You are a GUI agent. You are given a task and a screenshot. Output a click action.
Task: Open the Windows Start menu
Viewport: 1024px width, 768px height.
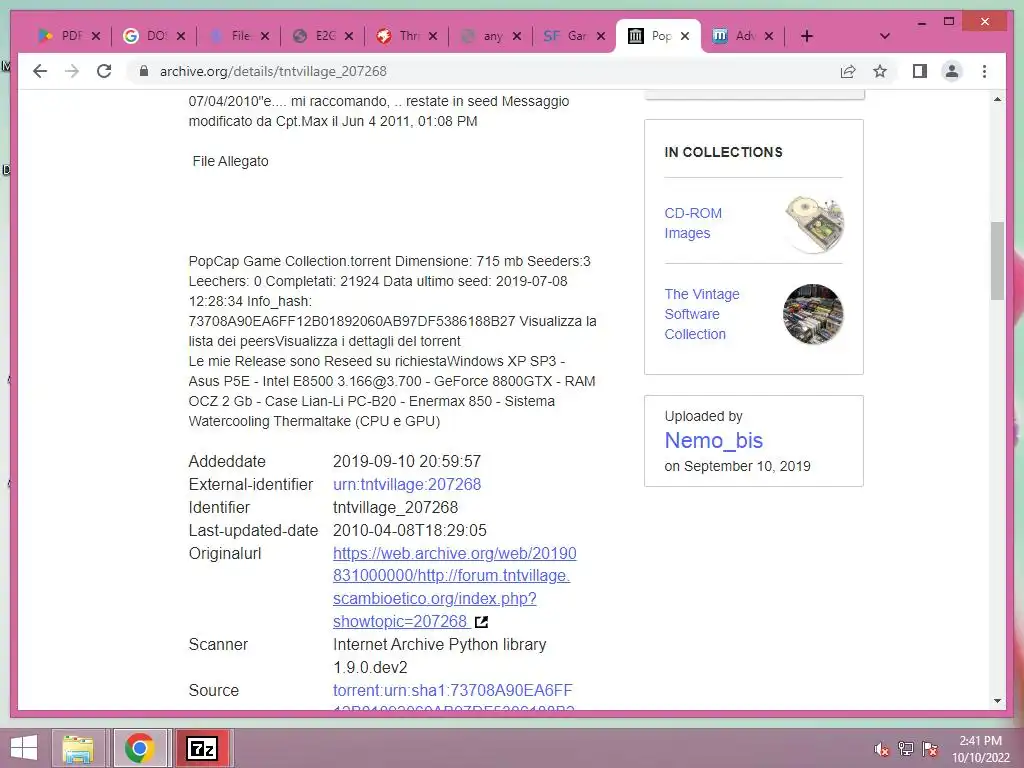coord(24,748)
